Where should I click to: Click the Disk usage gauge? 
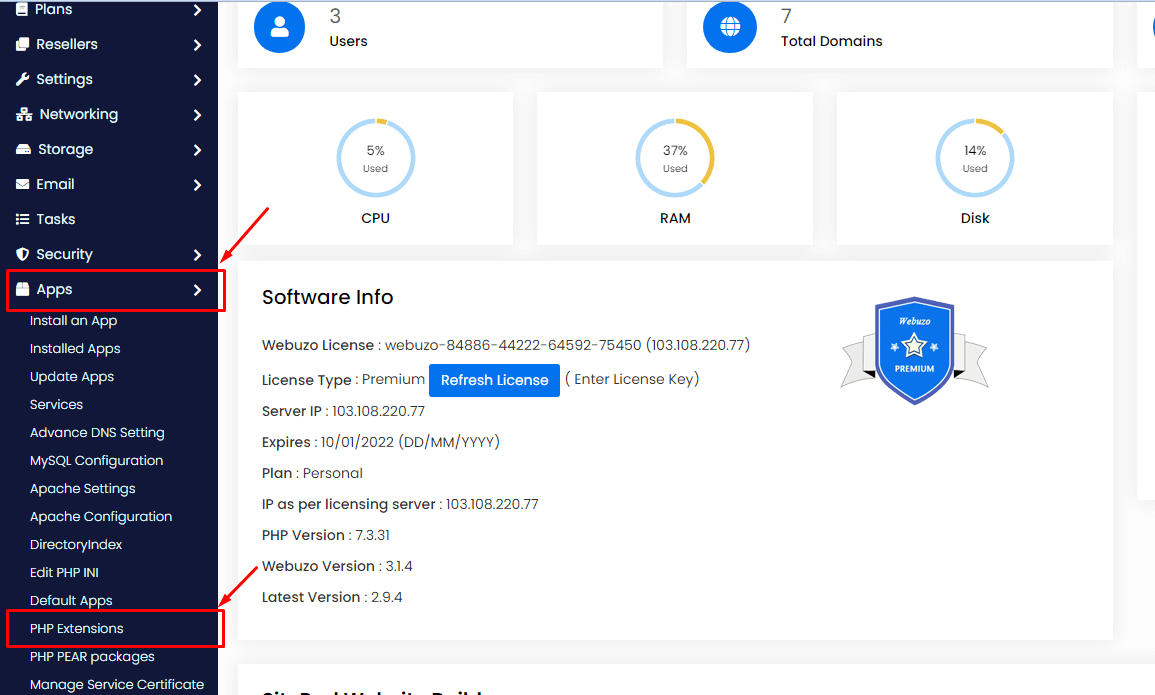[975, 158]
